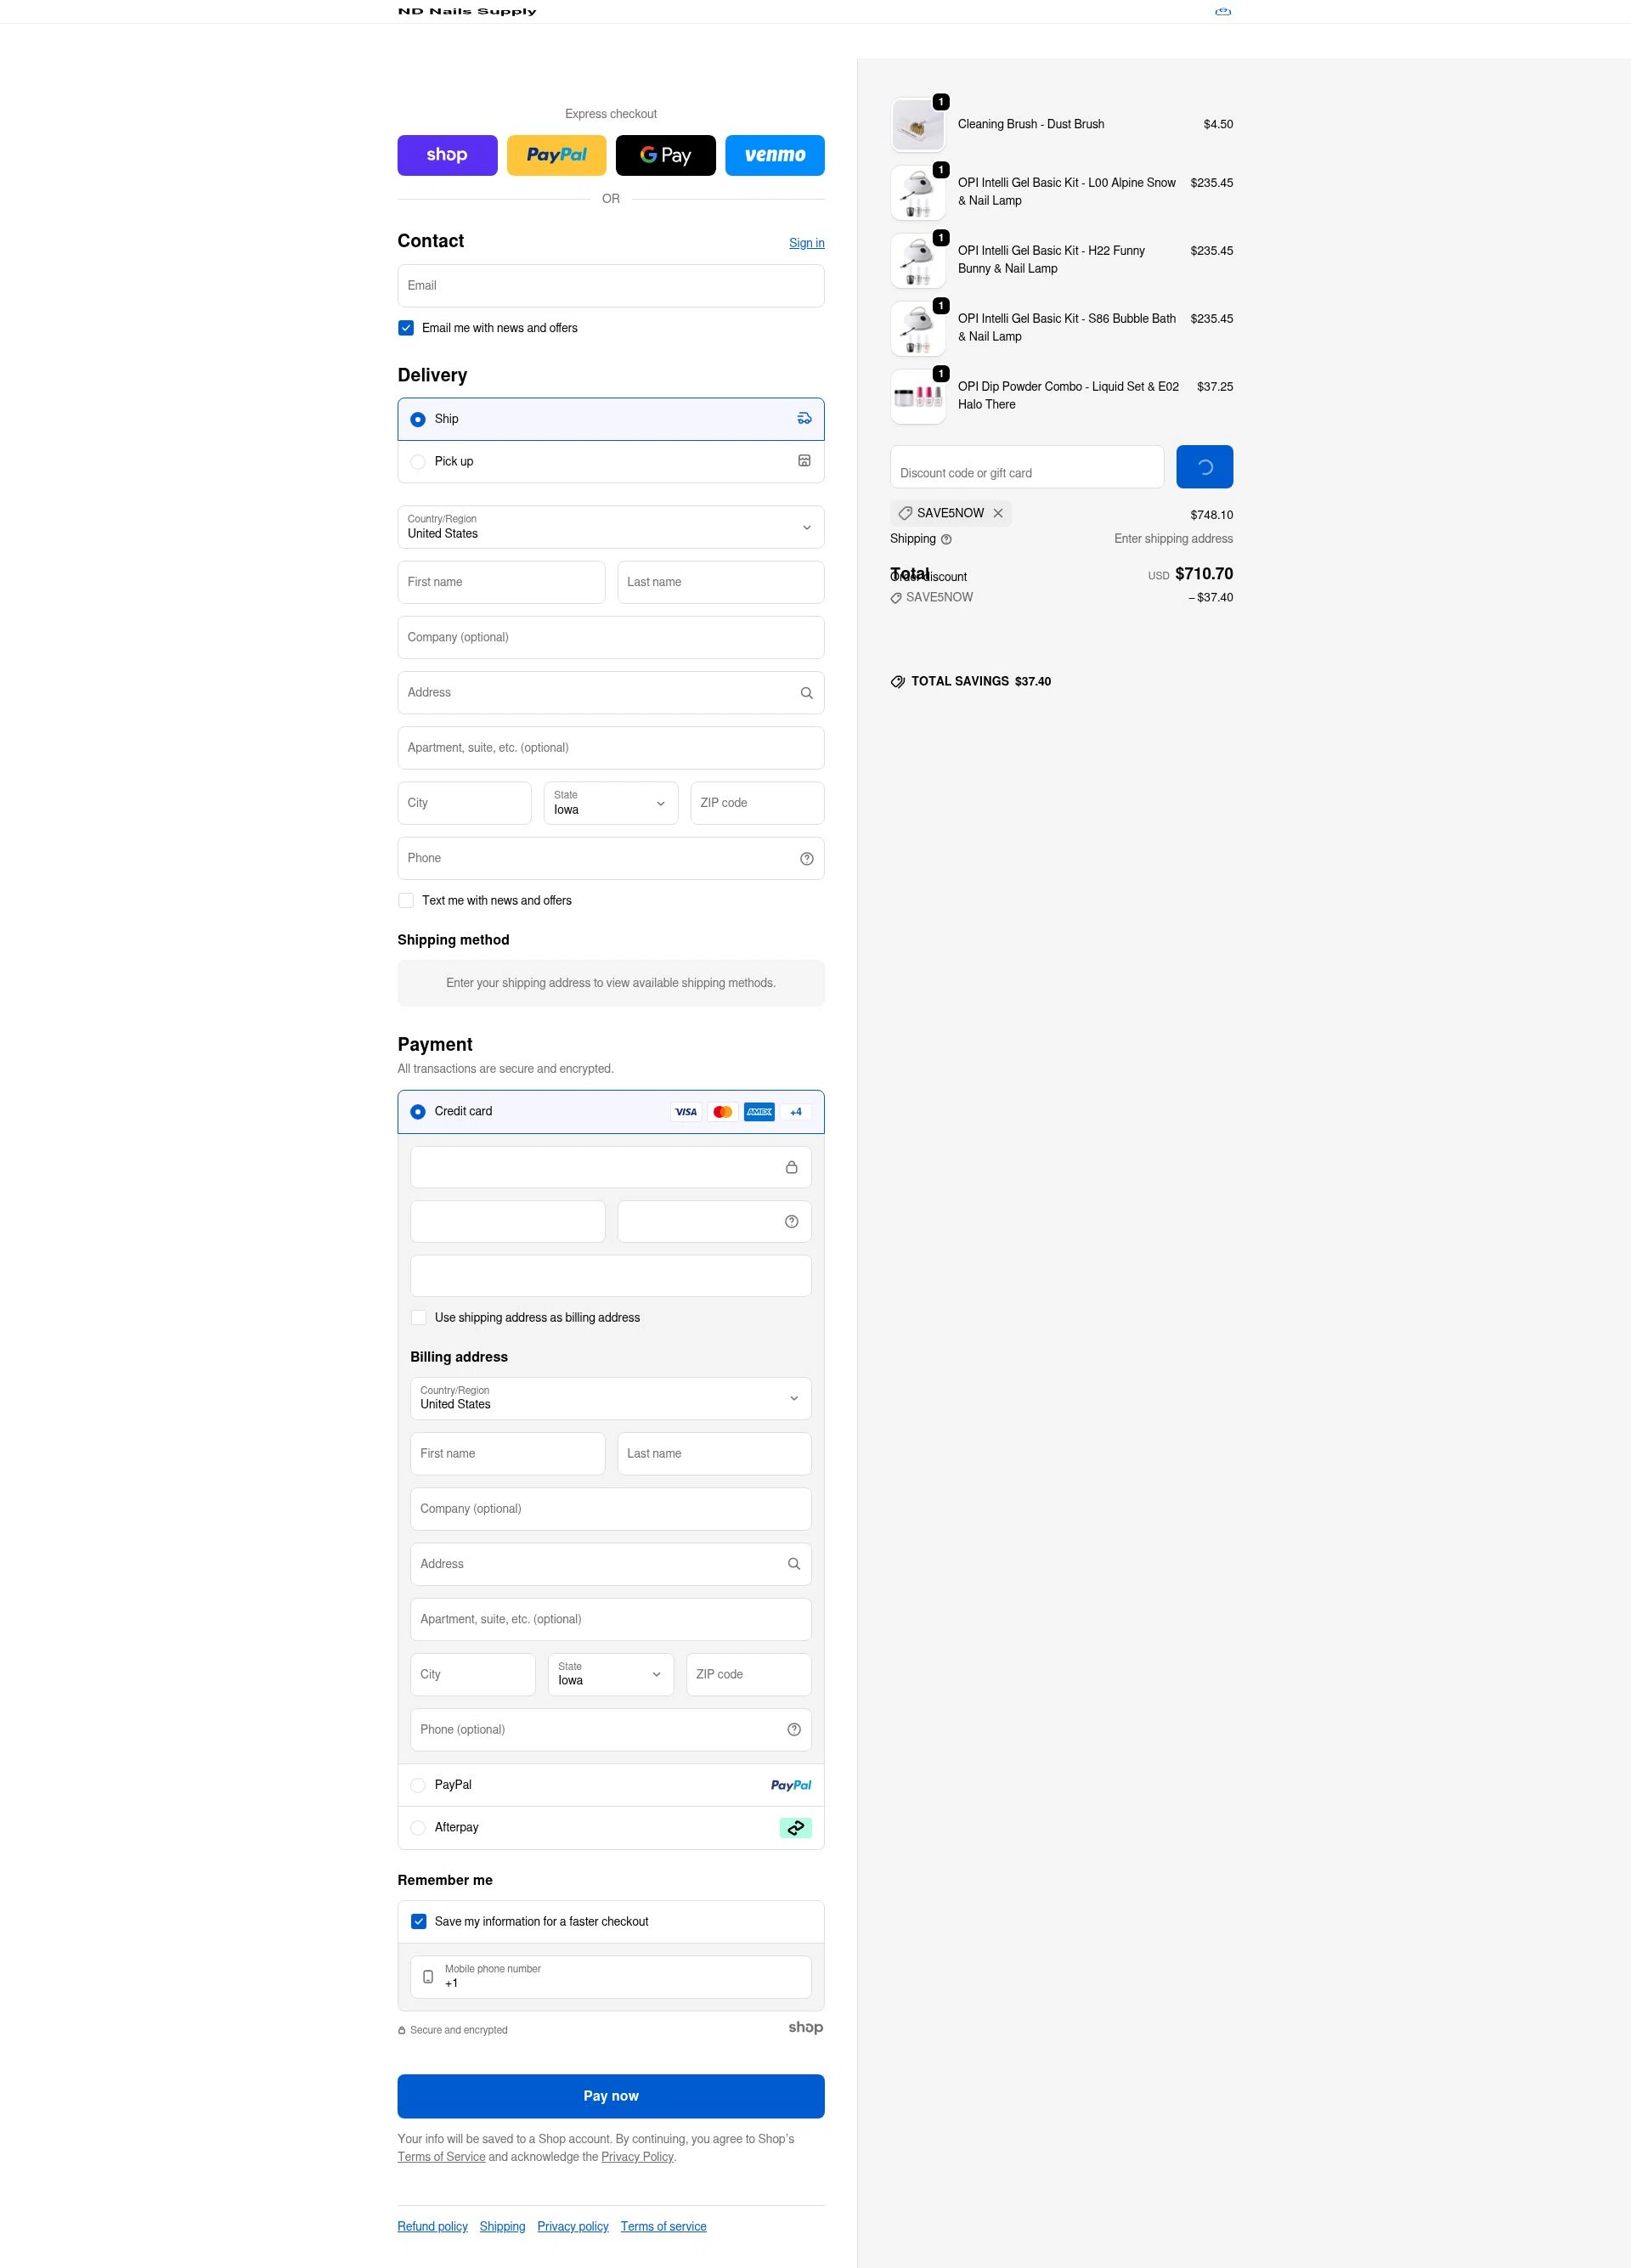1631x2268 pixels.
Task: Remove the SAVE5NOW discount code
Action: pyautogui.click(x=999, y=513)
